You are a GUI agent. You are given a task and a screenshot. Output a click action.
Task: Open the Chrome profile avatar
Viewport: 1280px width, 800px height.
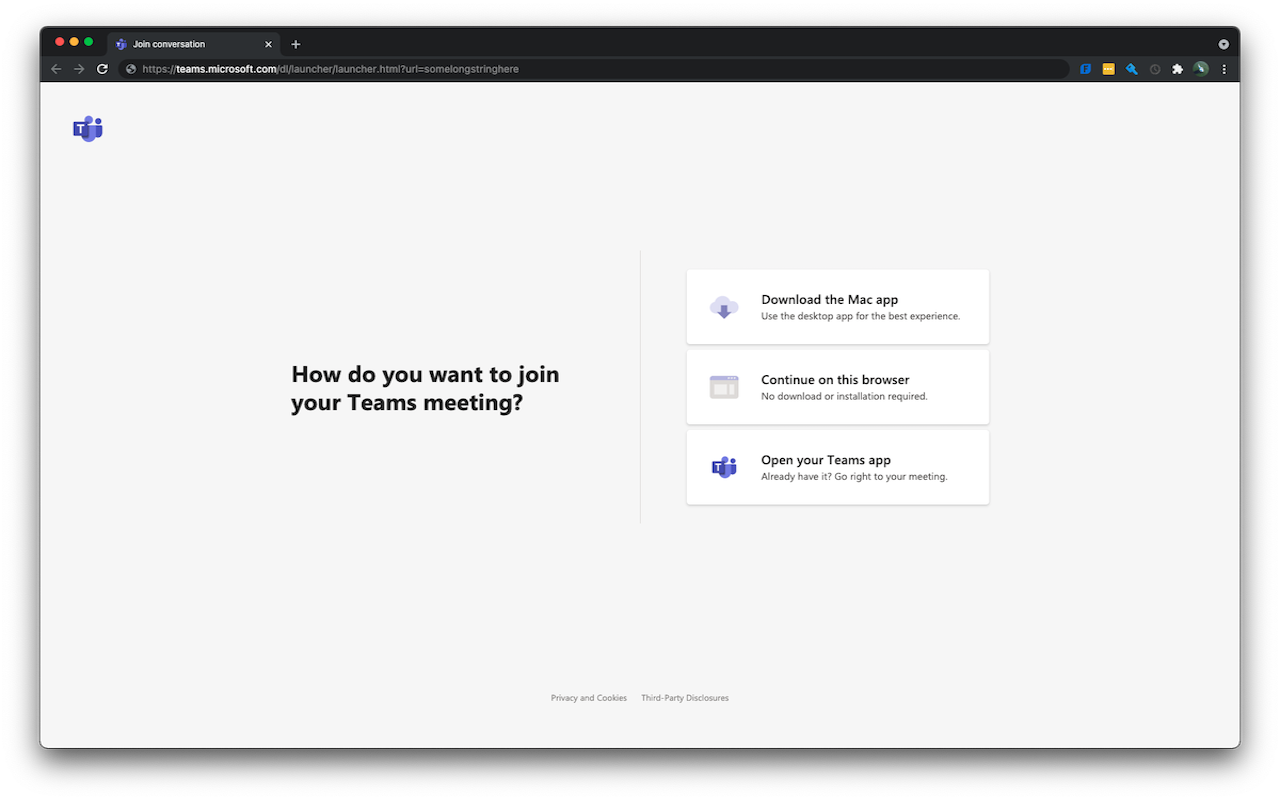[1201, 69]
